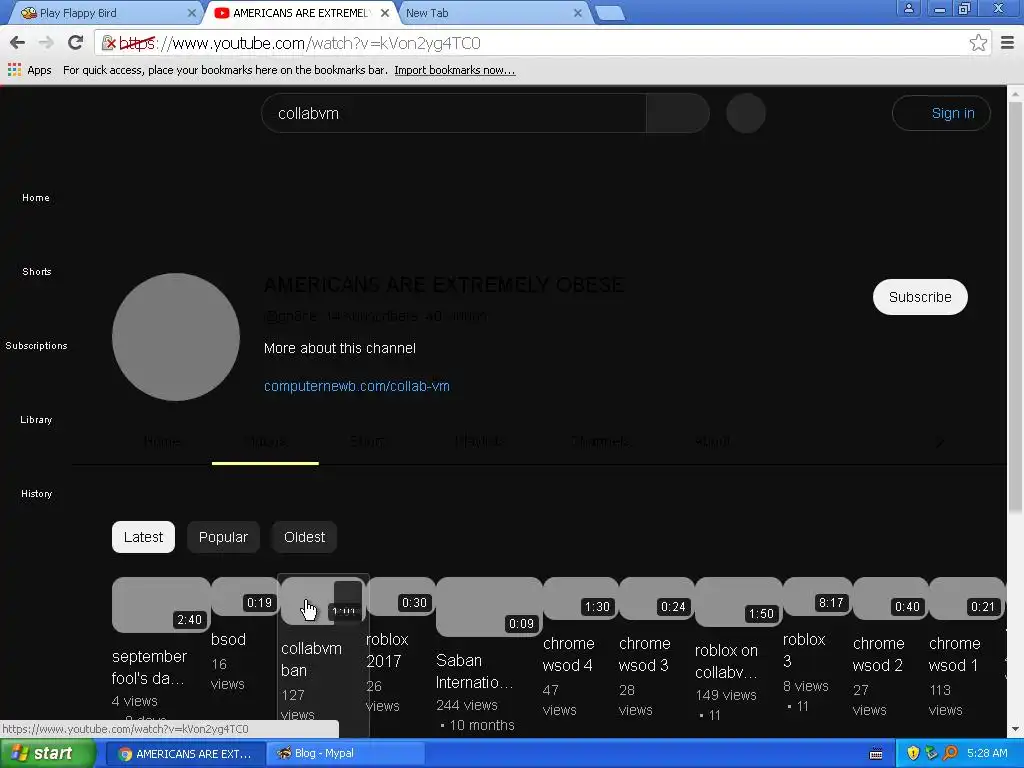Click the 'bsod' video title text
This screenshot has width=1024, height=768.
229,639
